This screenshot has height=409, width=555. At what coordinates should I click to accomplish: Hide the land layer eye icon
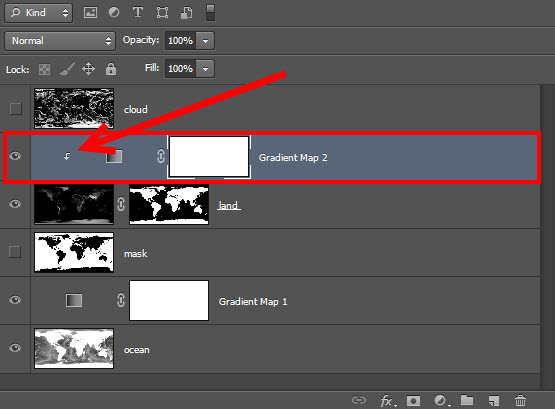pos(15,204)
